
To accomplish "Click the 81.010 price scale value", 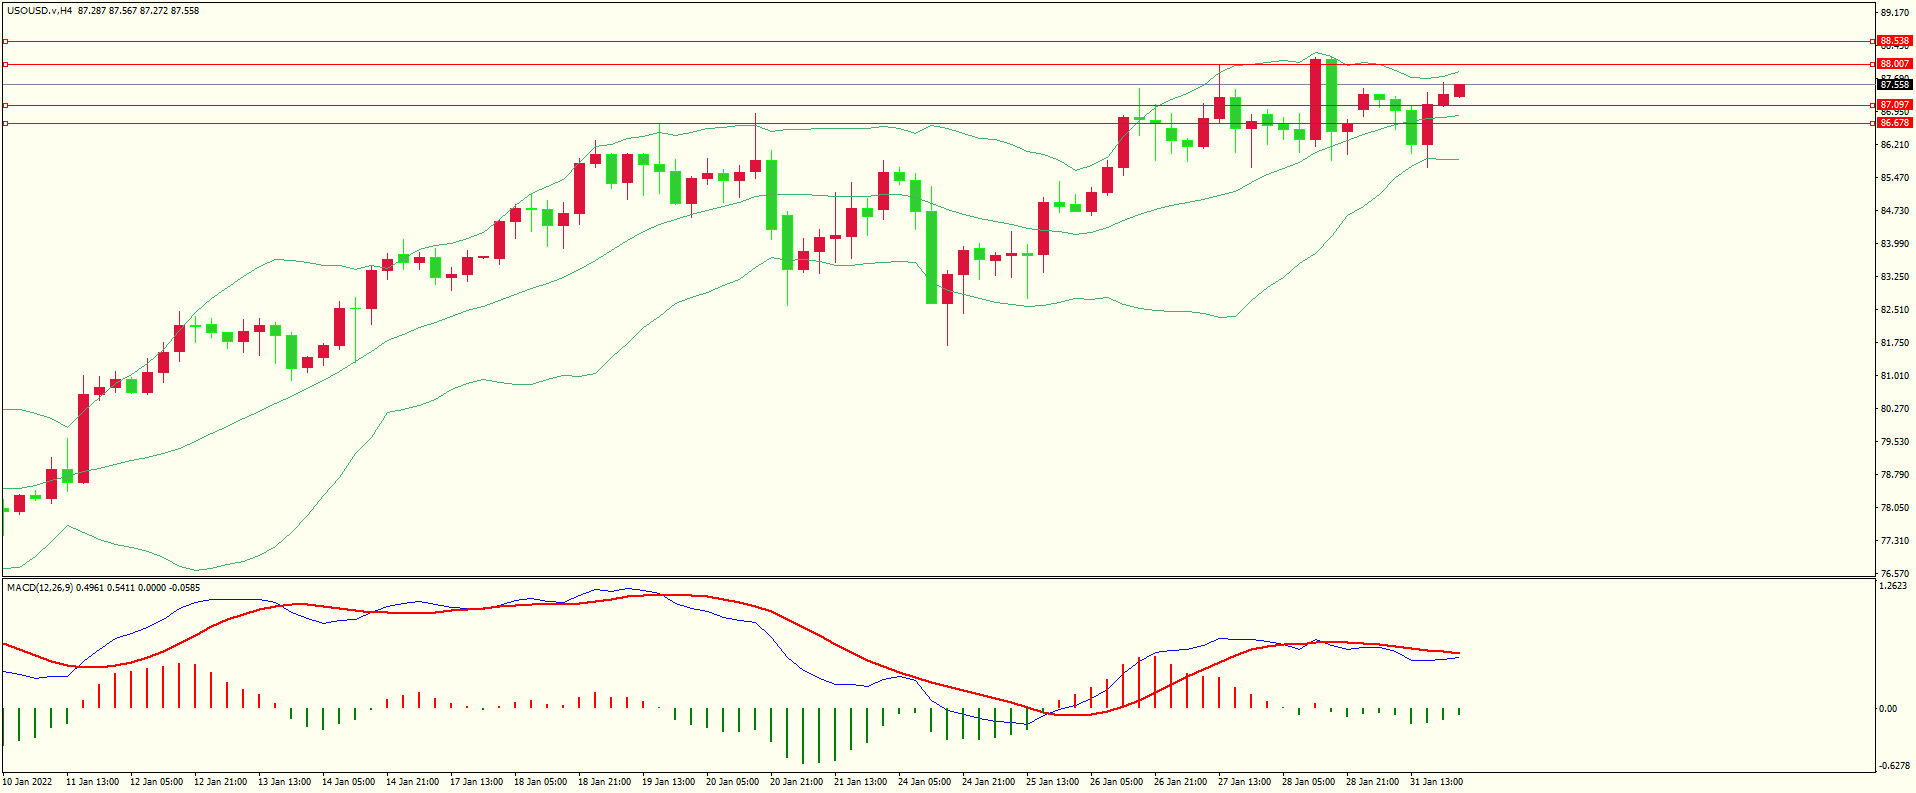I will [1894, 376].
